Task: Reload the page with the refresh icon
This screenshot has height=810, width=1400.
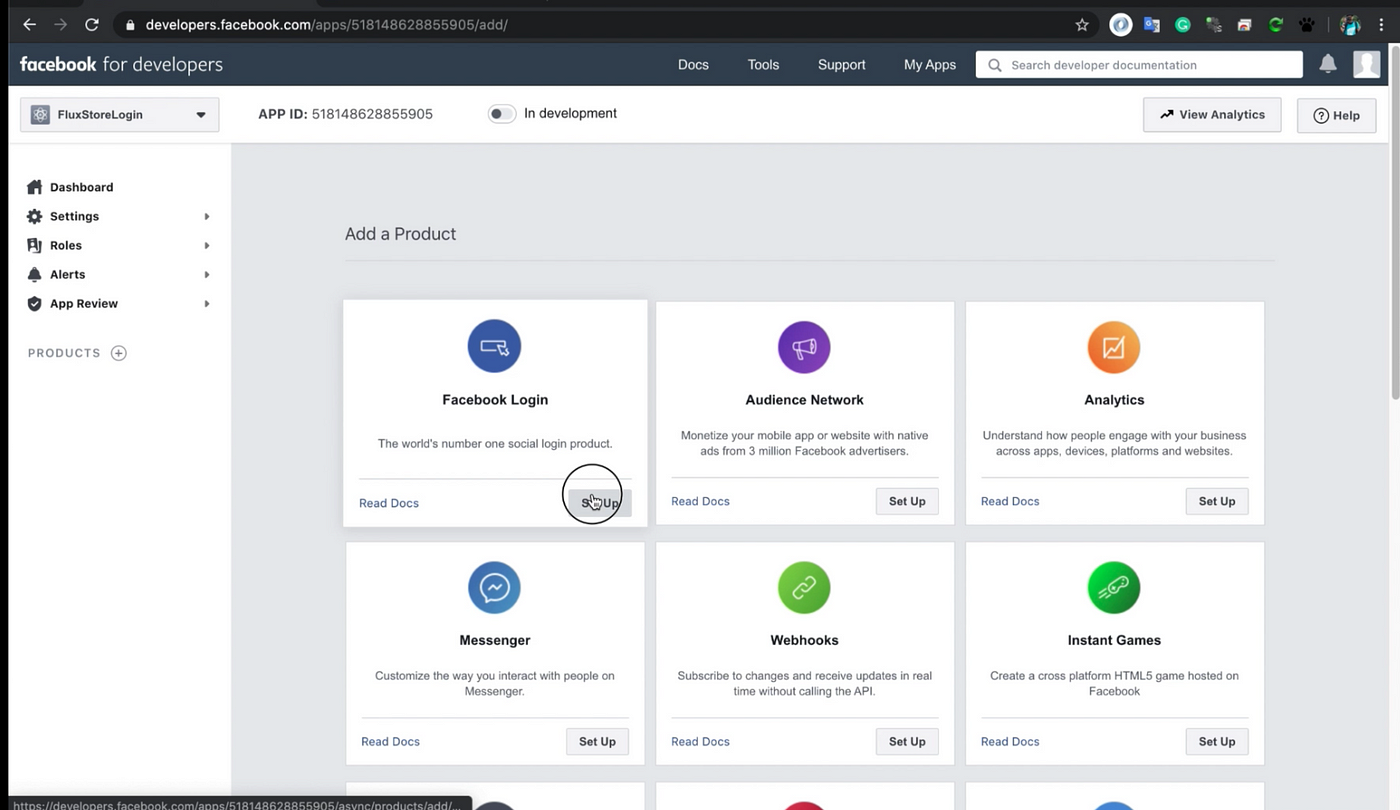Action: tap(92, 25)
